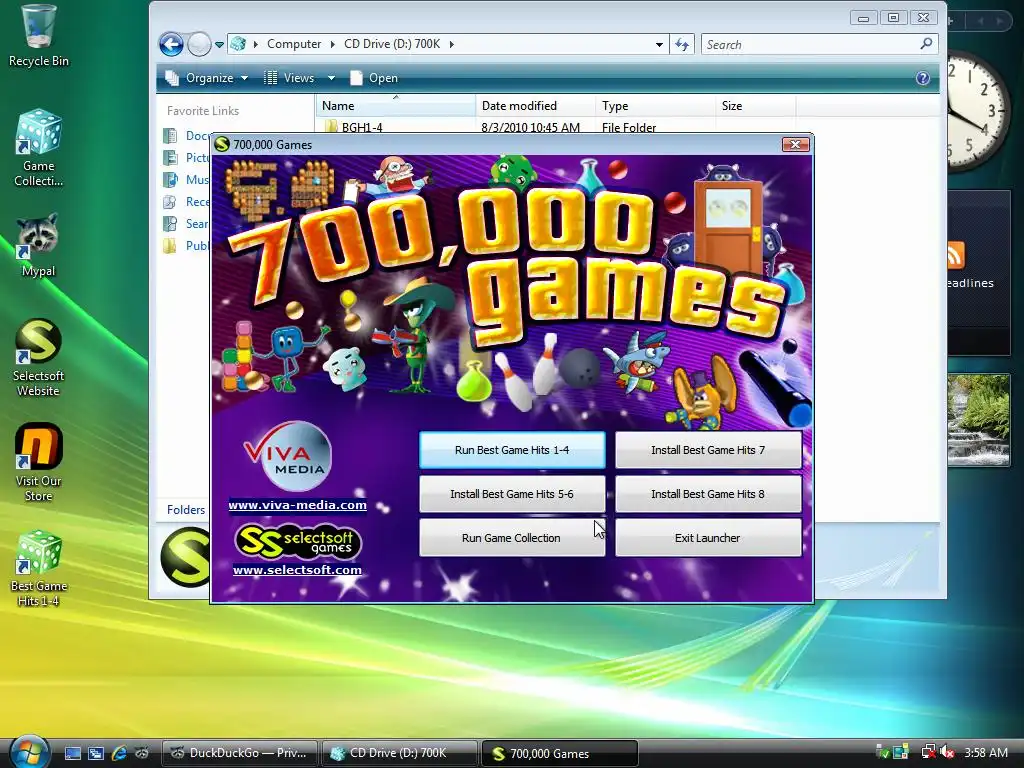Expand the address bar history dropdown
Screen dimensions: 1024x768
coord(659,44)
